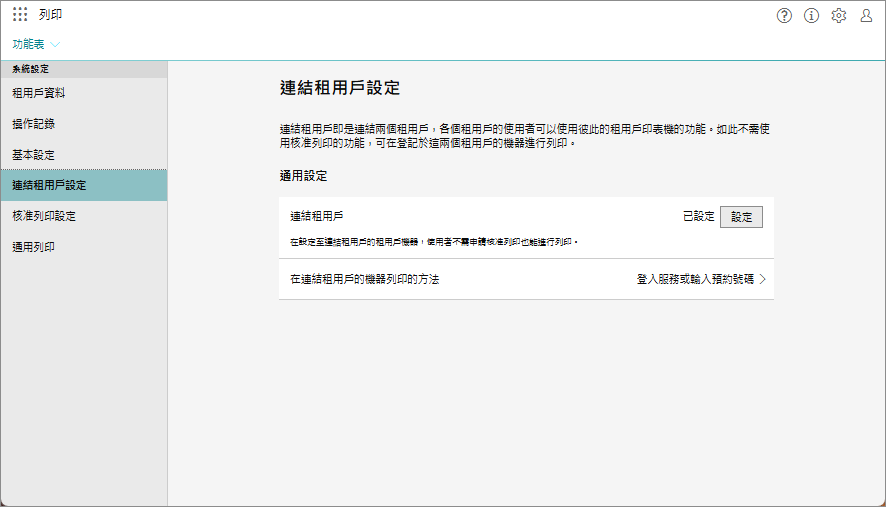Expand the chevron next to 功能表
This screenshot has width=886, height=507.
pos(55,45)
